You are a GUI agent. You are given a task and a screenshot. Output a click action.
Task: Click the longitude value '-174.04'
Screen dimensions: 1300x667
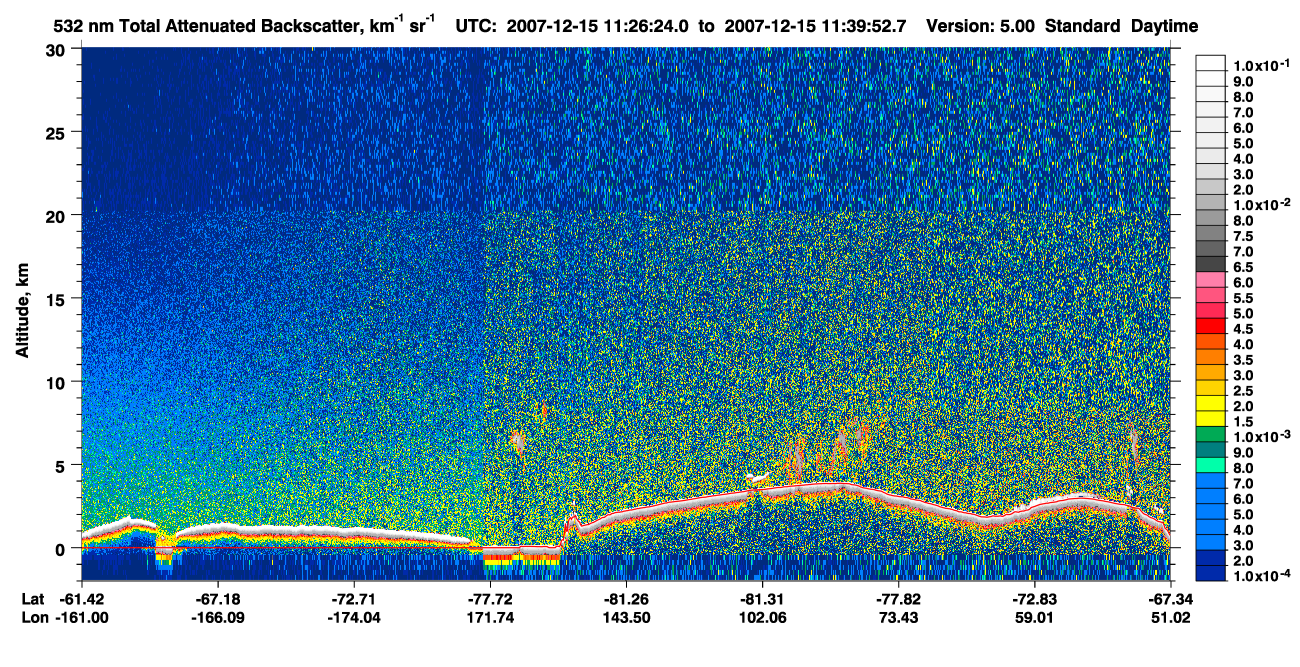353,618
